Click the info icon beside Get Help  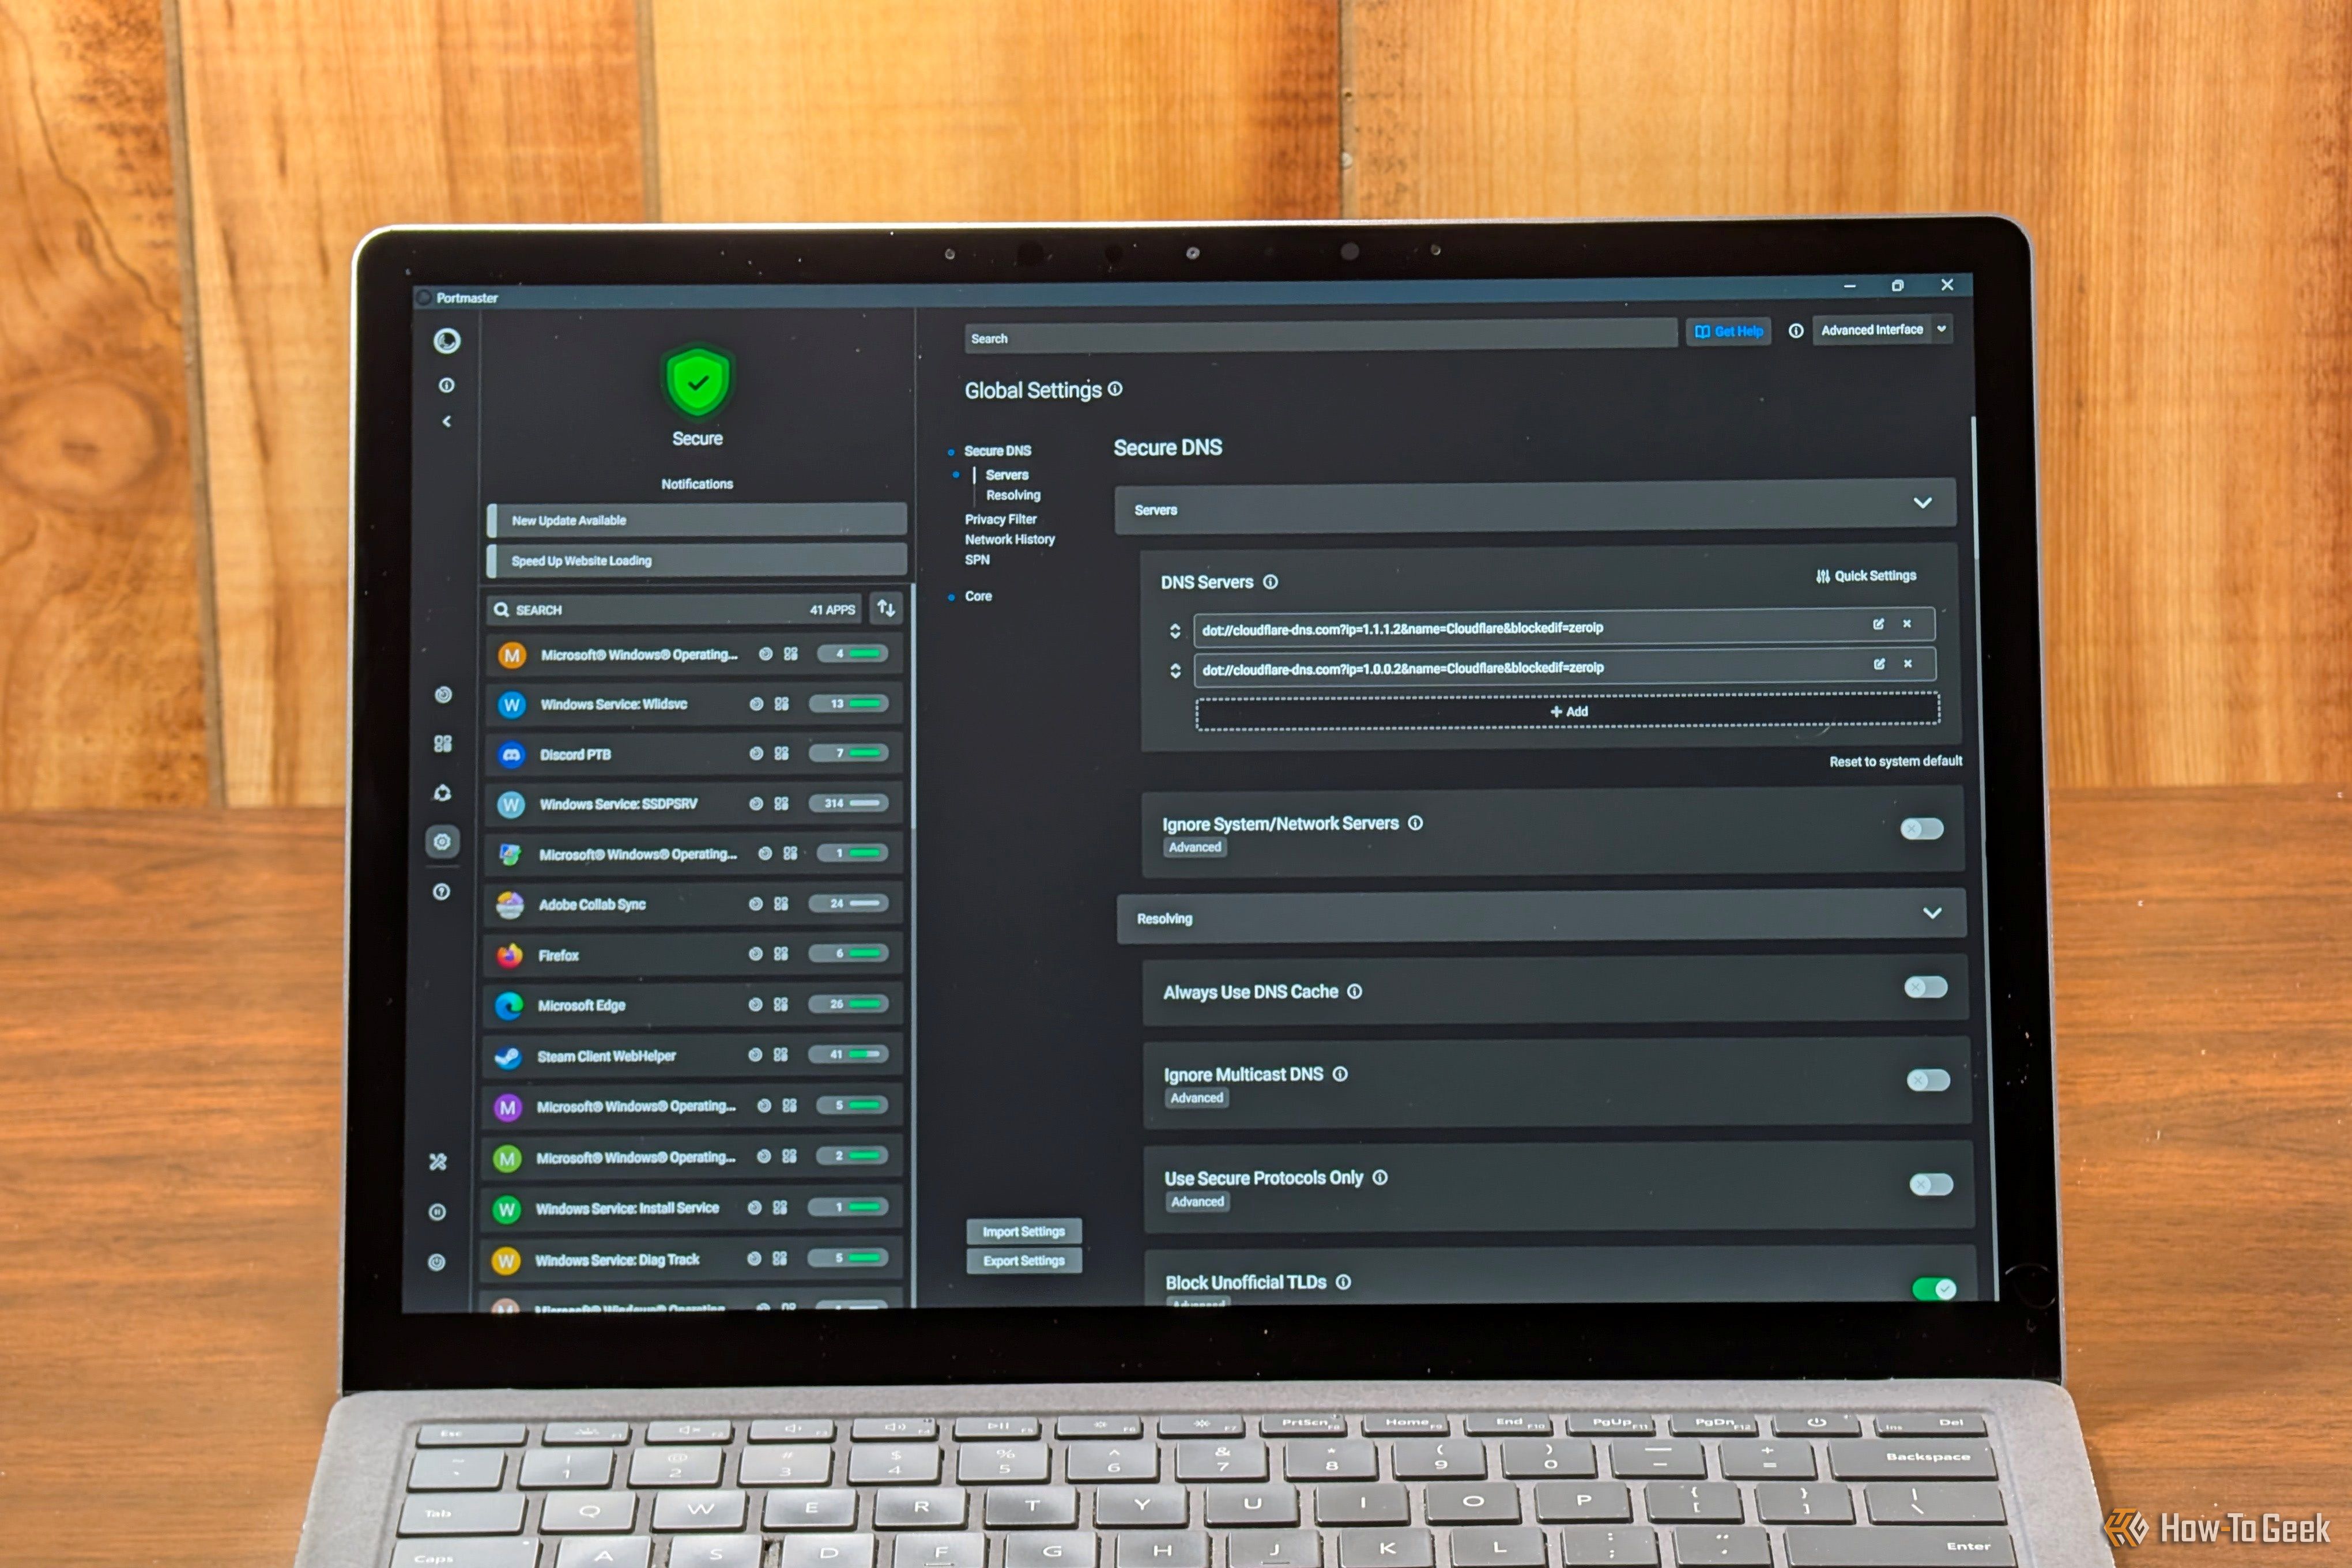pos(1796,331)
